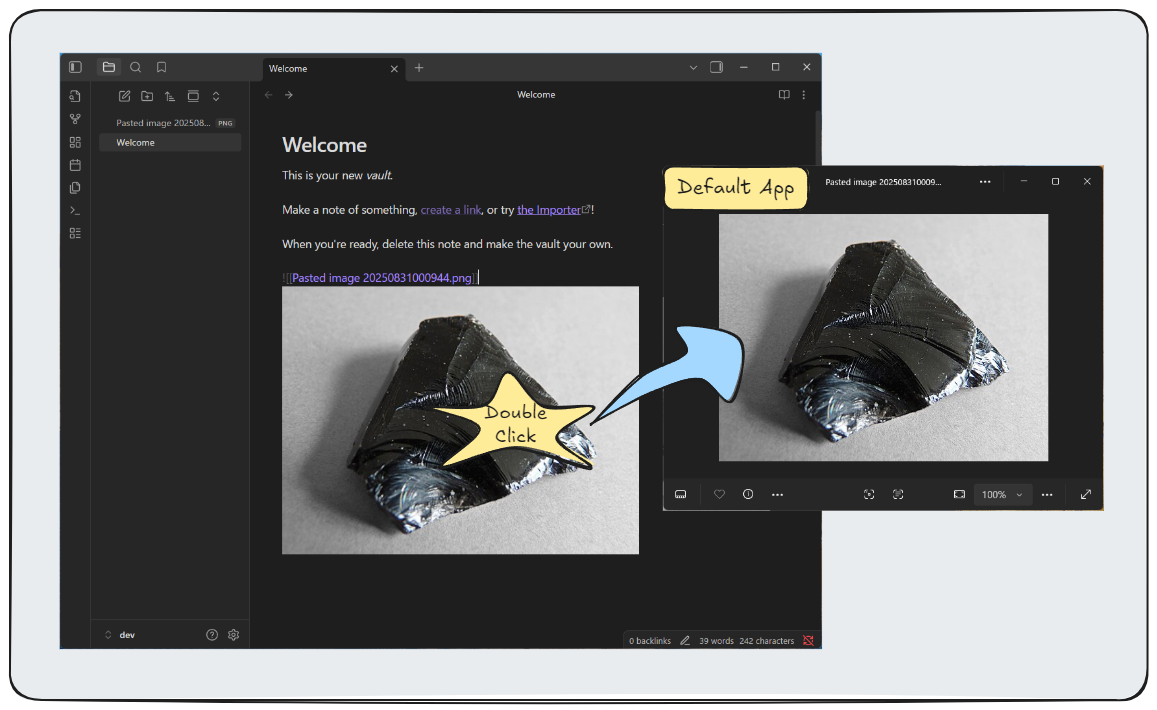Fit image to window in Photos
Image resolution: width=1157 pixels, height=710 pixels.
tap(959, 494)
